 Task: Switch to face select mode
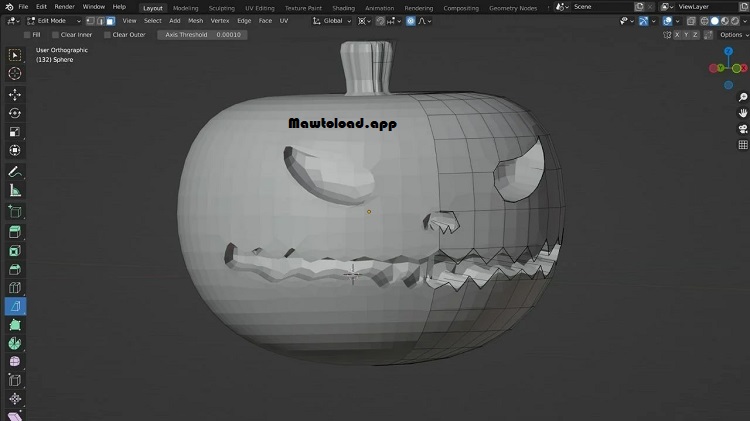(x=110, y=21)
